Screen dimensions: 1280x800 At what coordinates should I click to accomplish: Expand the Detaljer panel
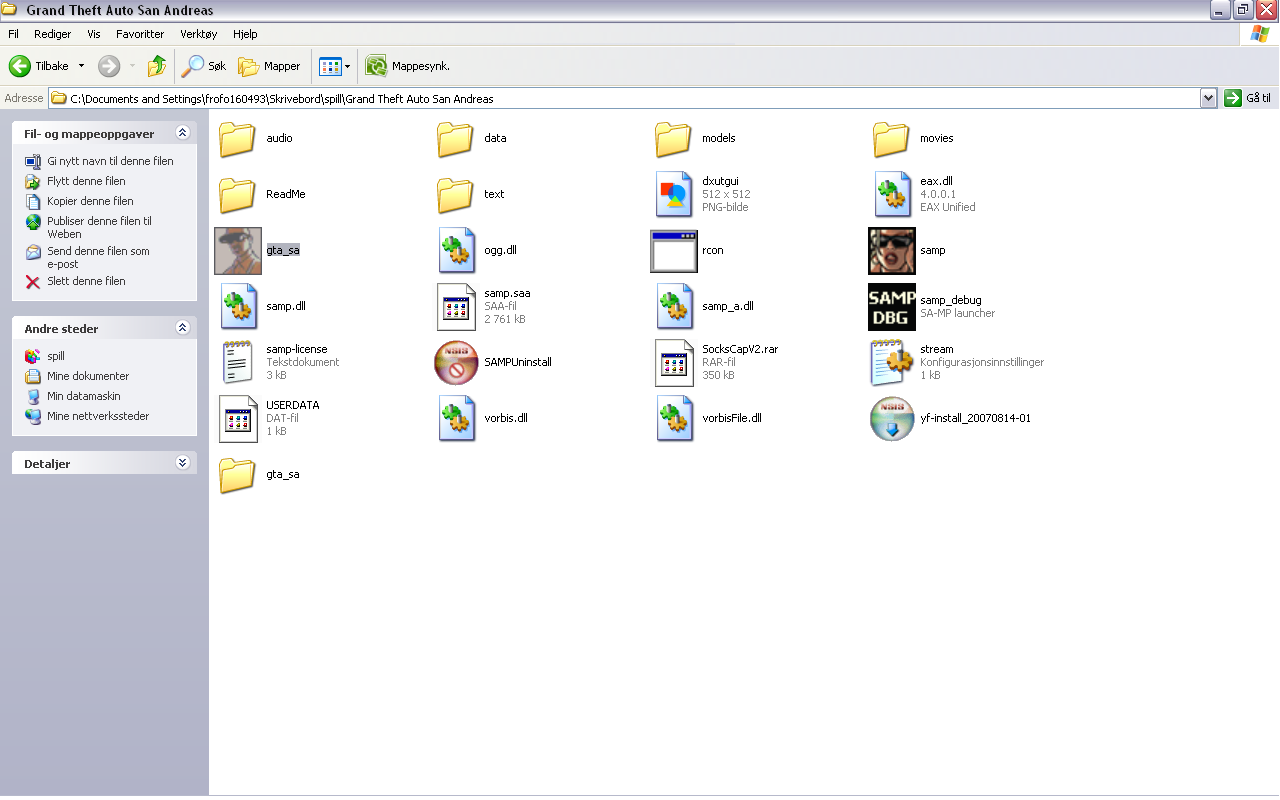(182, 464)
